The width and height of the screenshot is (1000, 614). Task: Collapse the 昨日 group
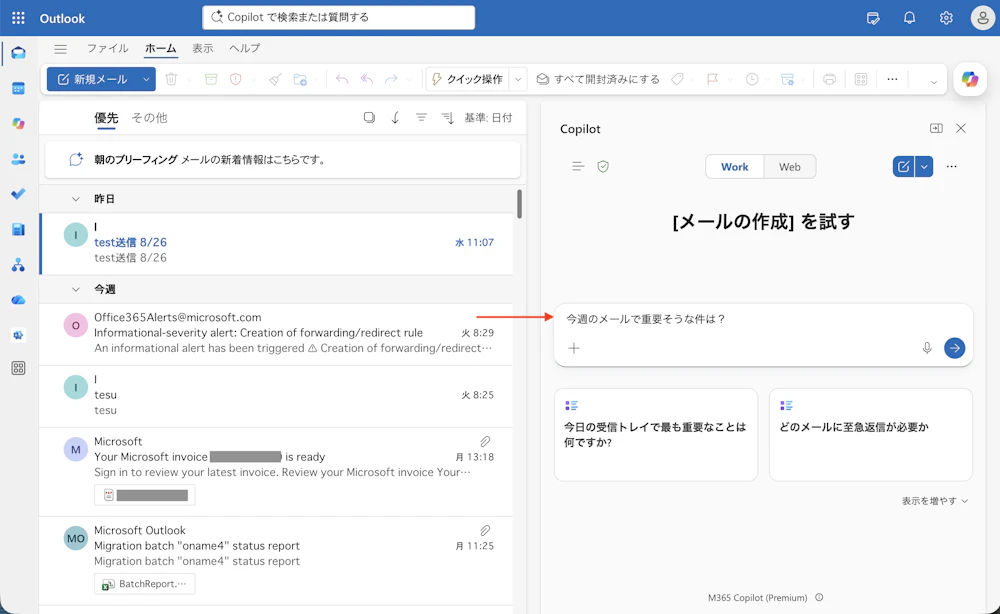coord(76,199)
